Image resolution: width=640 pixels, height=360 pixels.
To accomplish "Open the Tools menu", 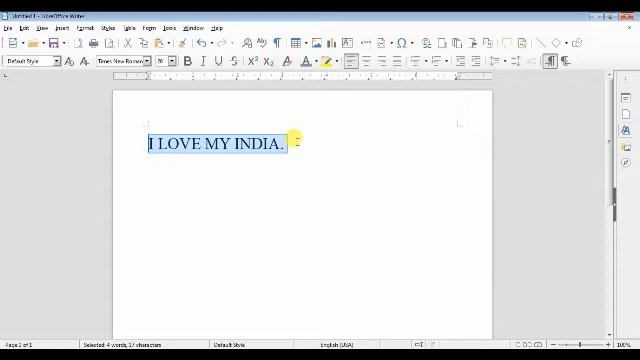I will pos(169,28).
